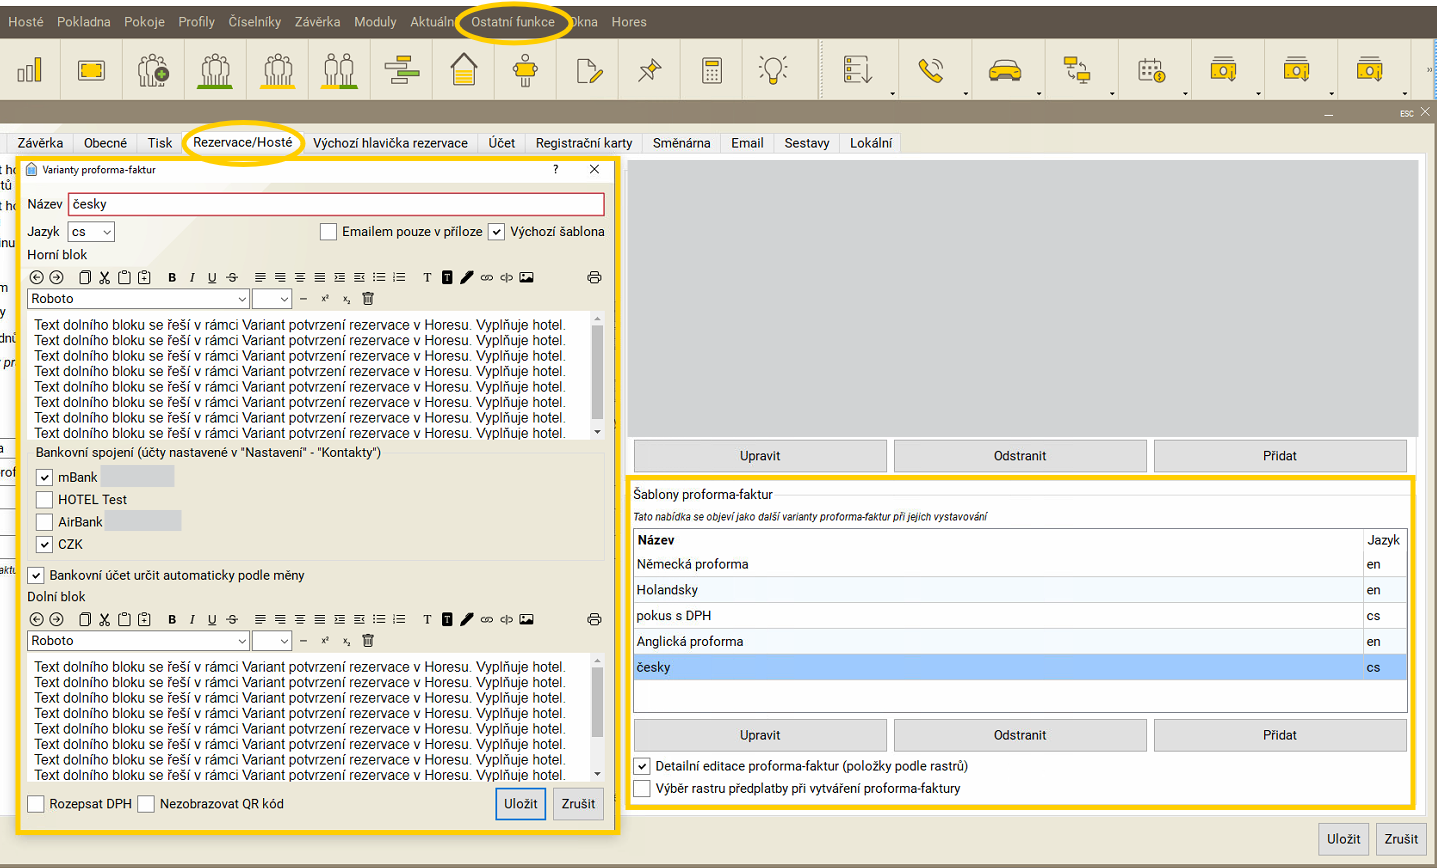The height and width of the screenshot is (868, 1437).
Task: Insert image in Horní blok editor toolbar
Action: (526, 278)
